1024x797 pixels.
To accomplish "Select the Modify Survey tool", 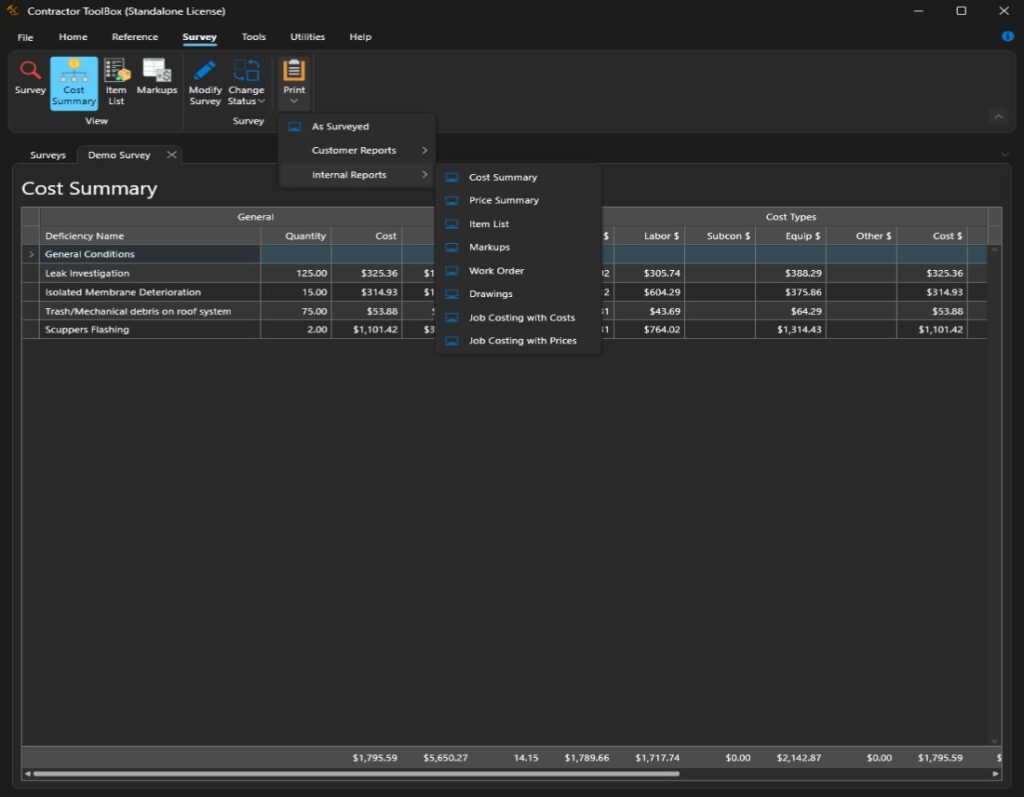I will pos(205,80).
